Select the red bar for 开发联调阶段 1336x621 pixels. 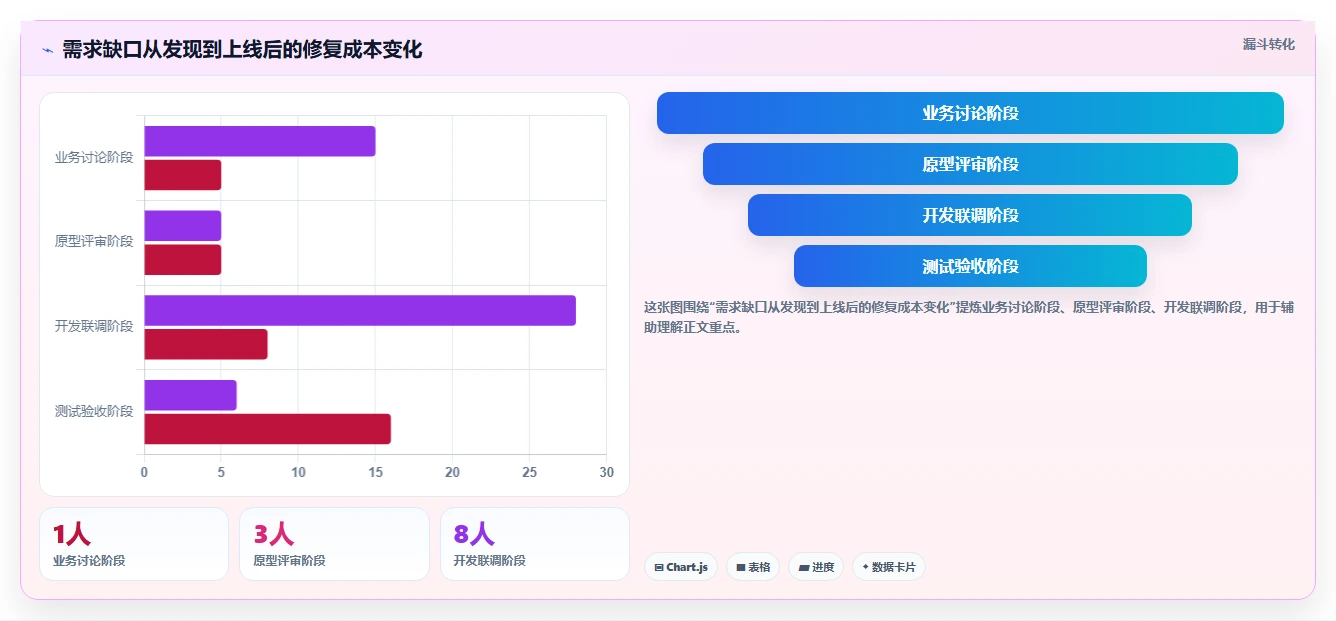[x=206, y=344]
